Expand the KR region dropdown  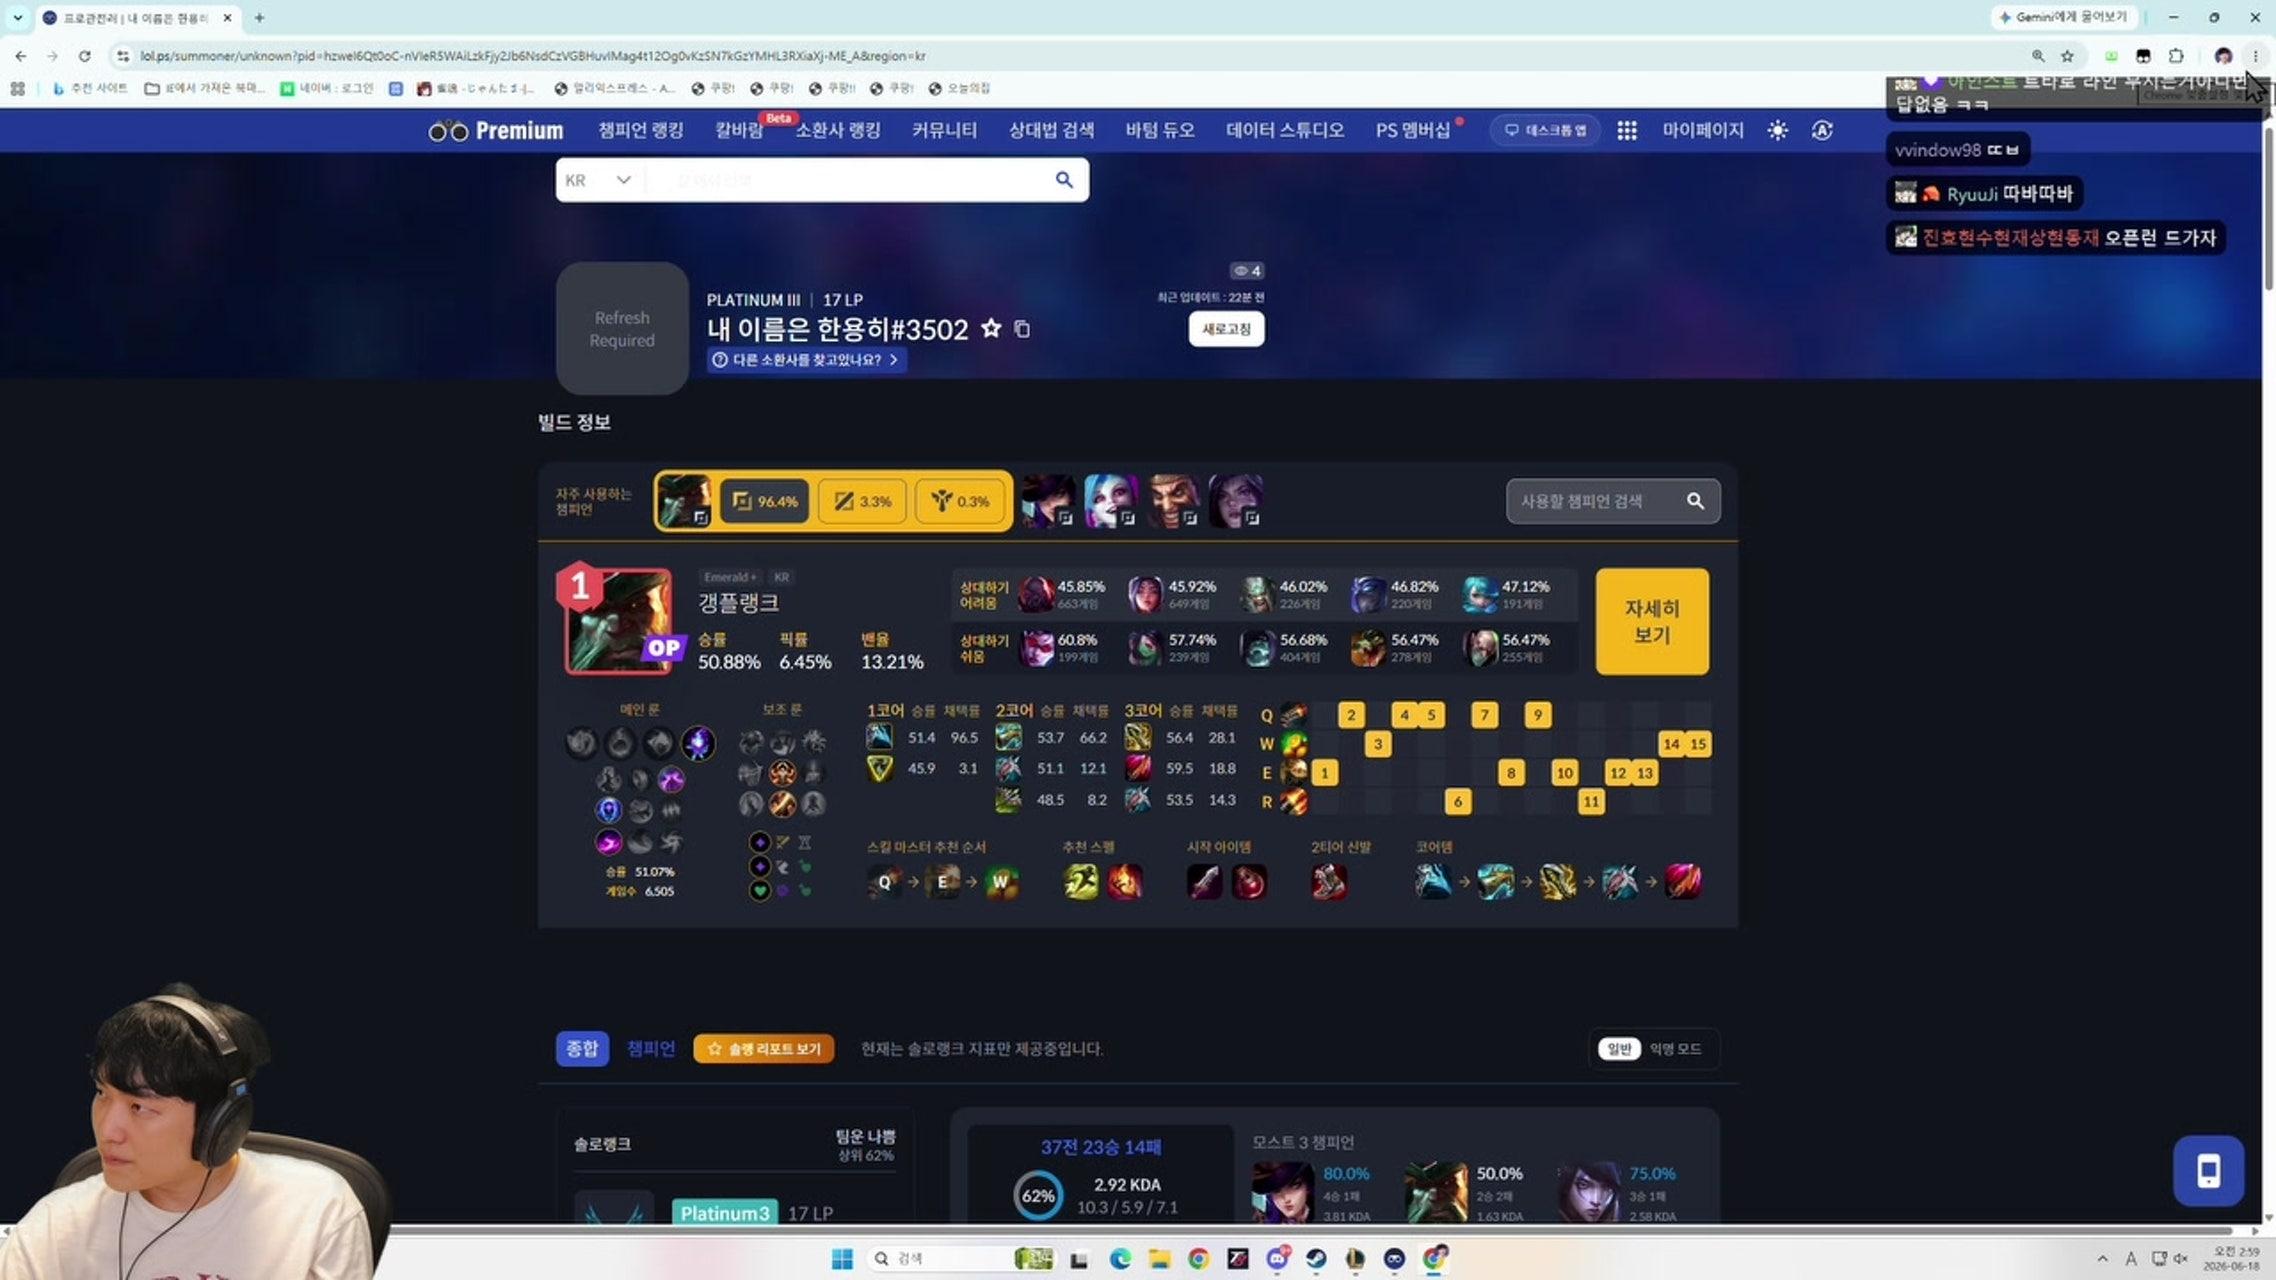point(598,180)
